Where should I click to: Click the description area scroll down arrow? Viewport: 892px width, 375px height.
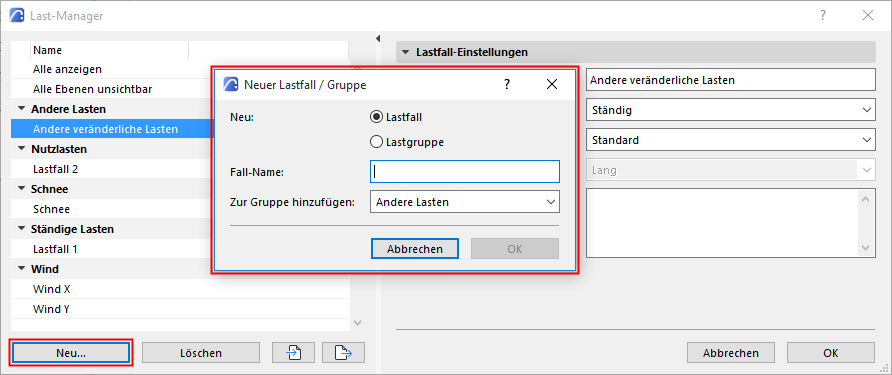(x=866, y=248)
